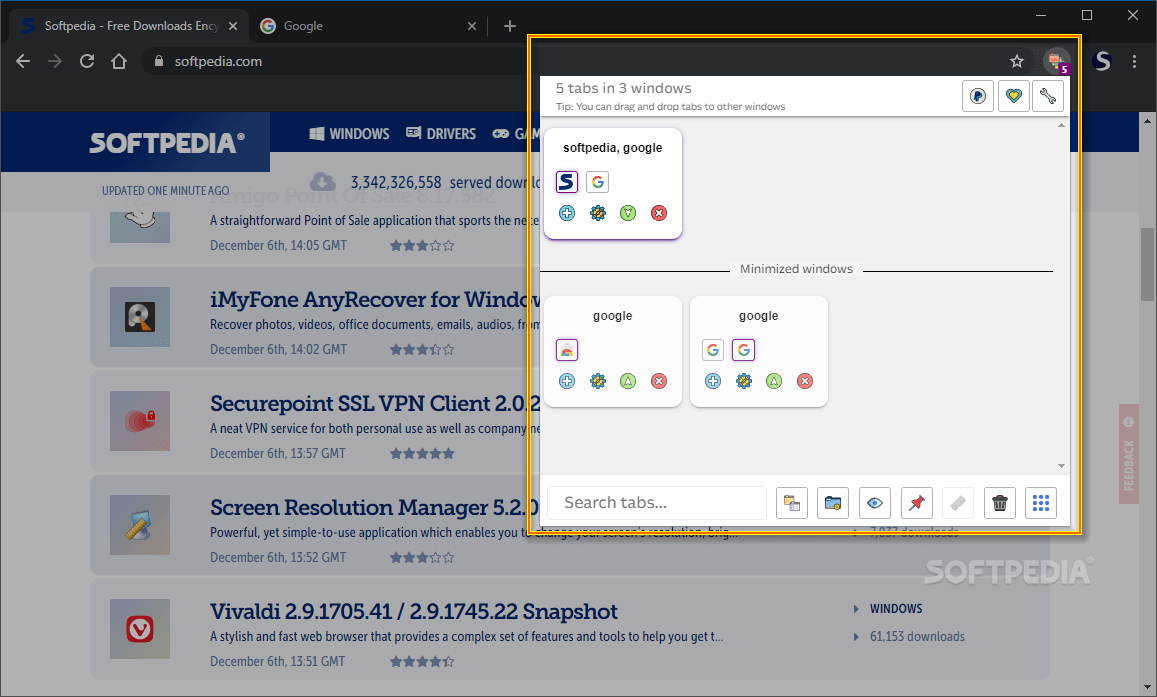1157x697 pixels.
Task: Toggle the eye visibility button in the bottom toolbar
Action: pos(874,503)
